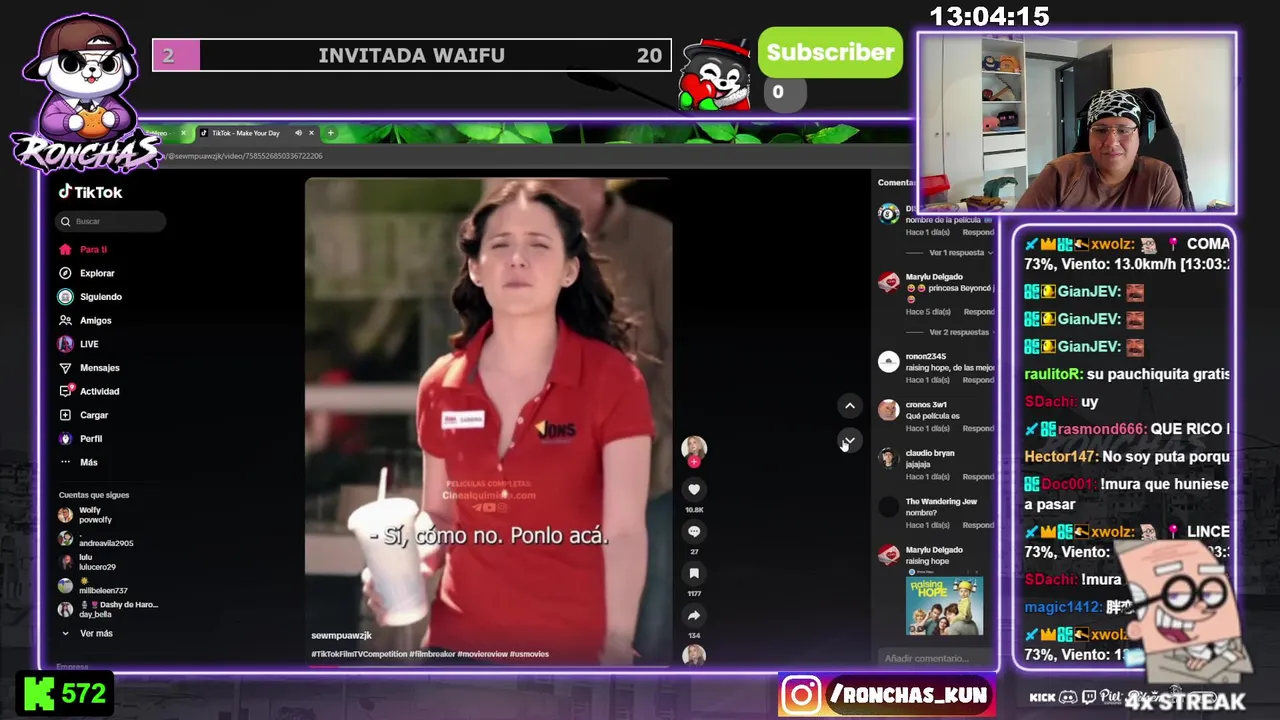
Task: Click streamer webcam feed
Action: (1077, 124)
